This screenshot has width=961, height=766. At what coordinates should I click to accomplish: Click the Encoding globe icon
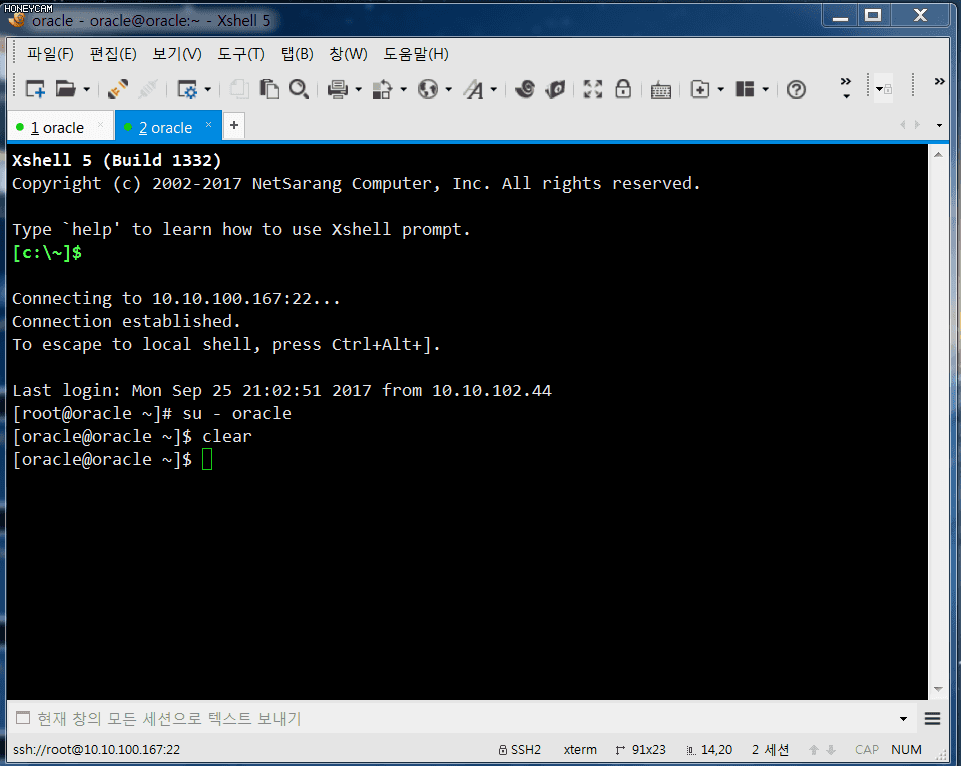click(428, 89)
